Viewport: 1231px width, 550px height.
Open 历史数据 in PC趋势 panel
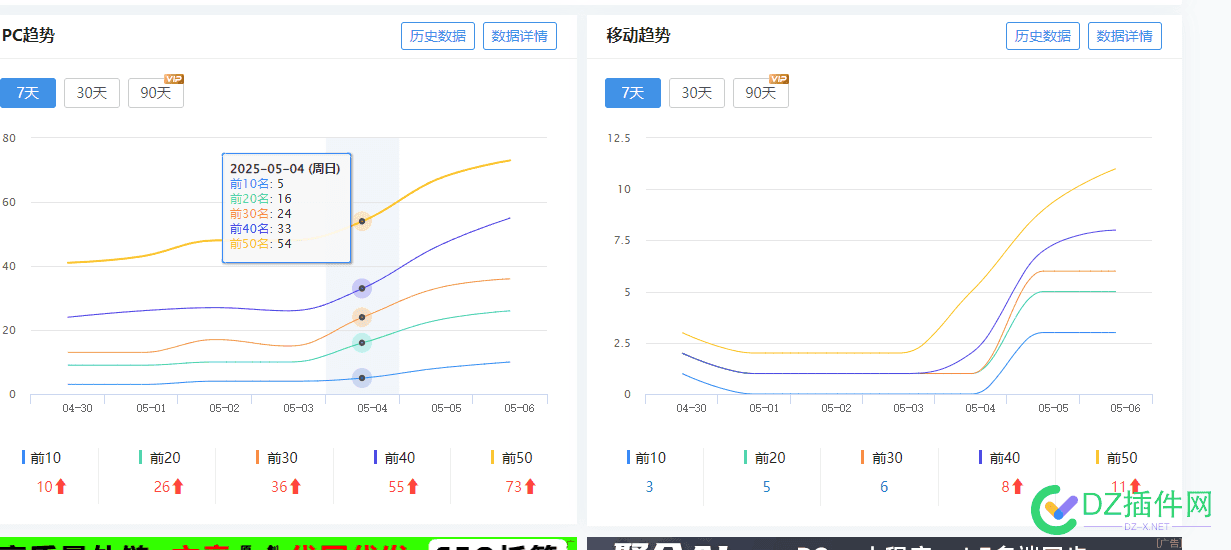click(438, 36)
